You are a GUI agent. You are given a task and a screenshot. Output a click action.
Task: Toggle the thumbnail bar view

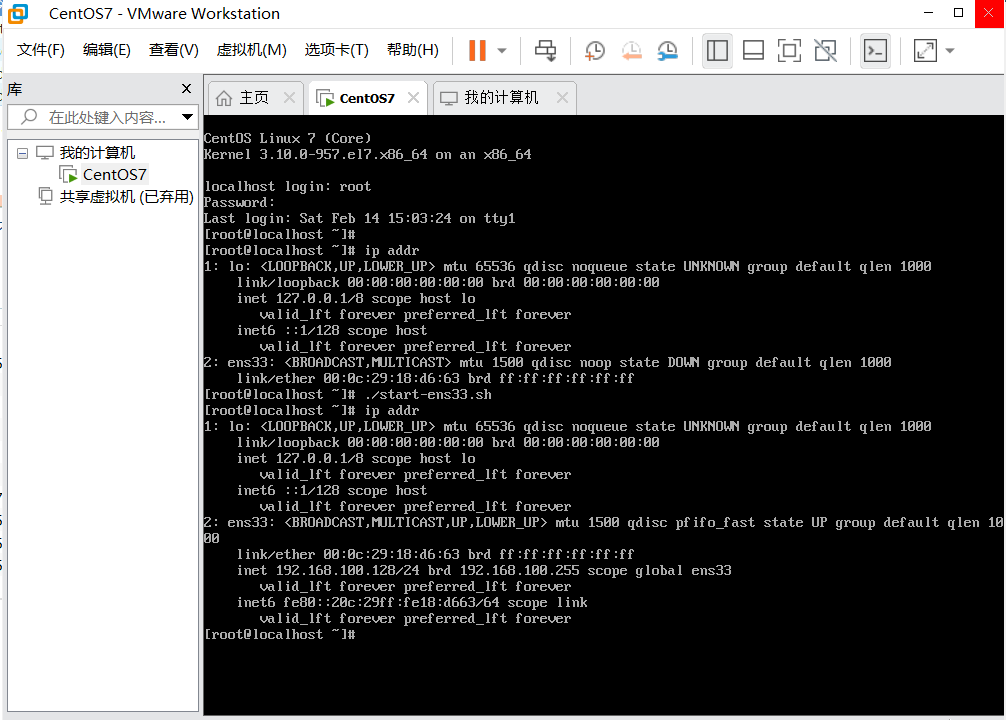pos(753,50)
